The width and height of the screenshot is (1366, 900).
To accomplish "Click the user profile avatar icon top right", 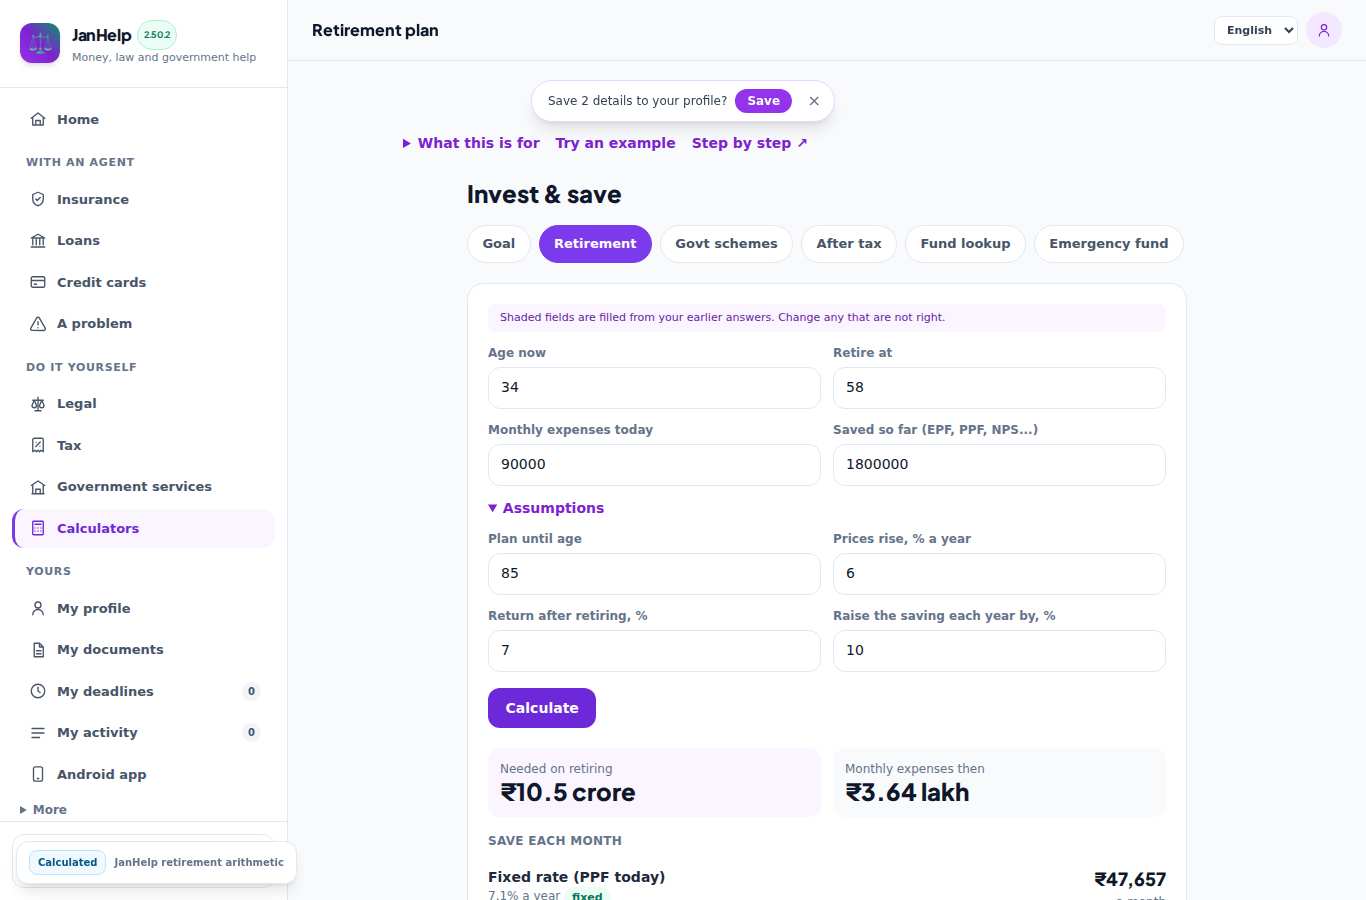I will (1324, 30).
